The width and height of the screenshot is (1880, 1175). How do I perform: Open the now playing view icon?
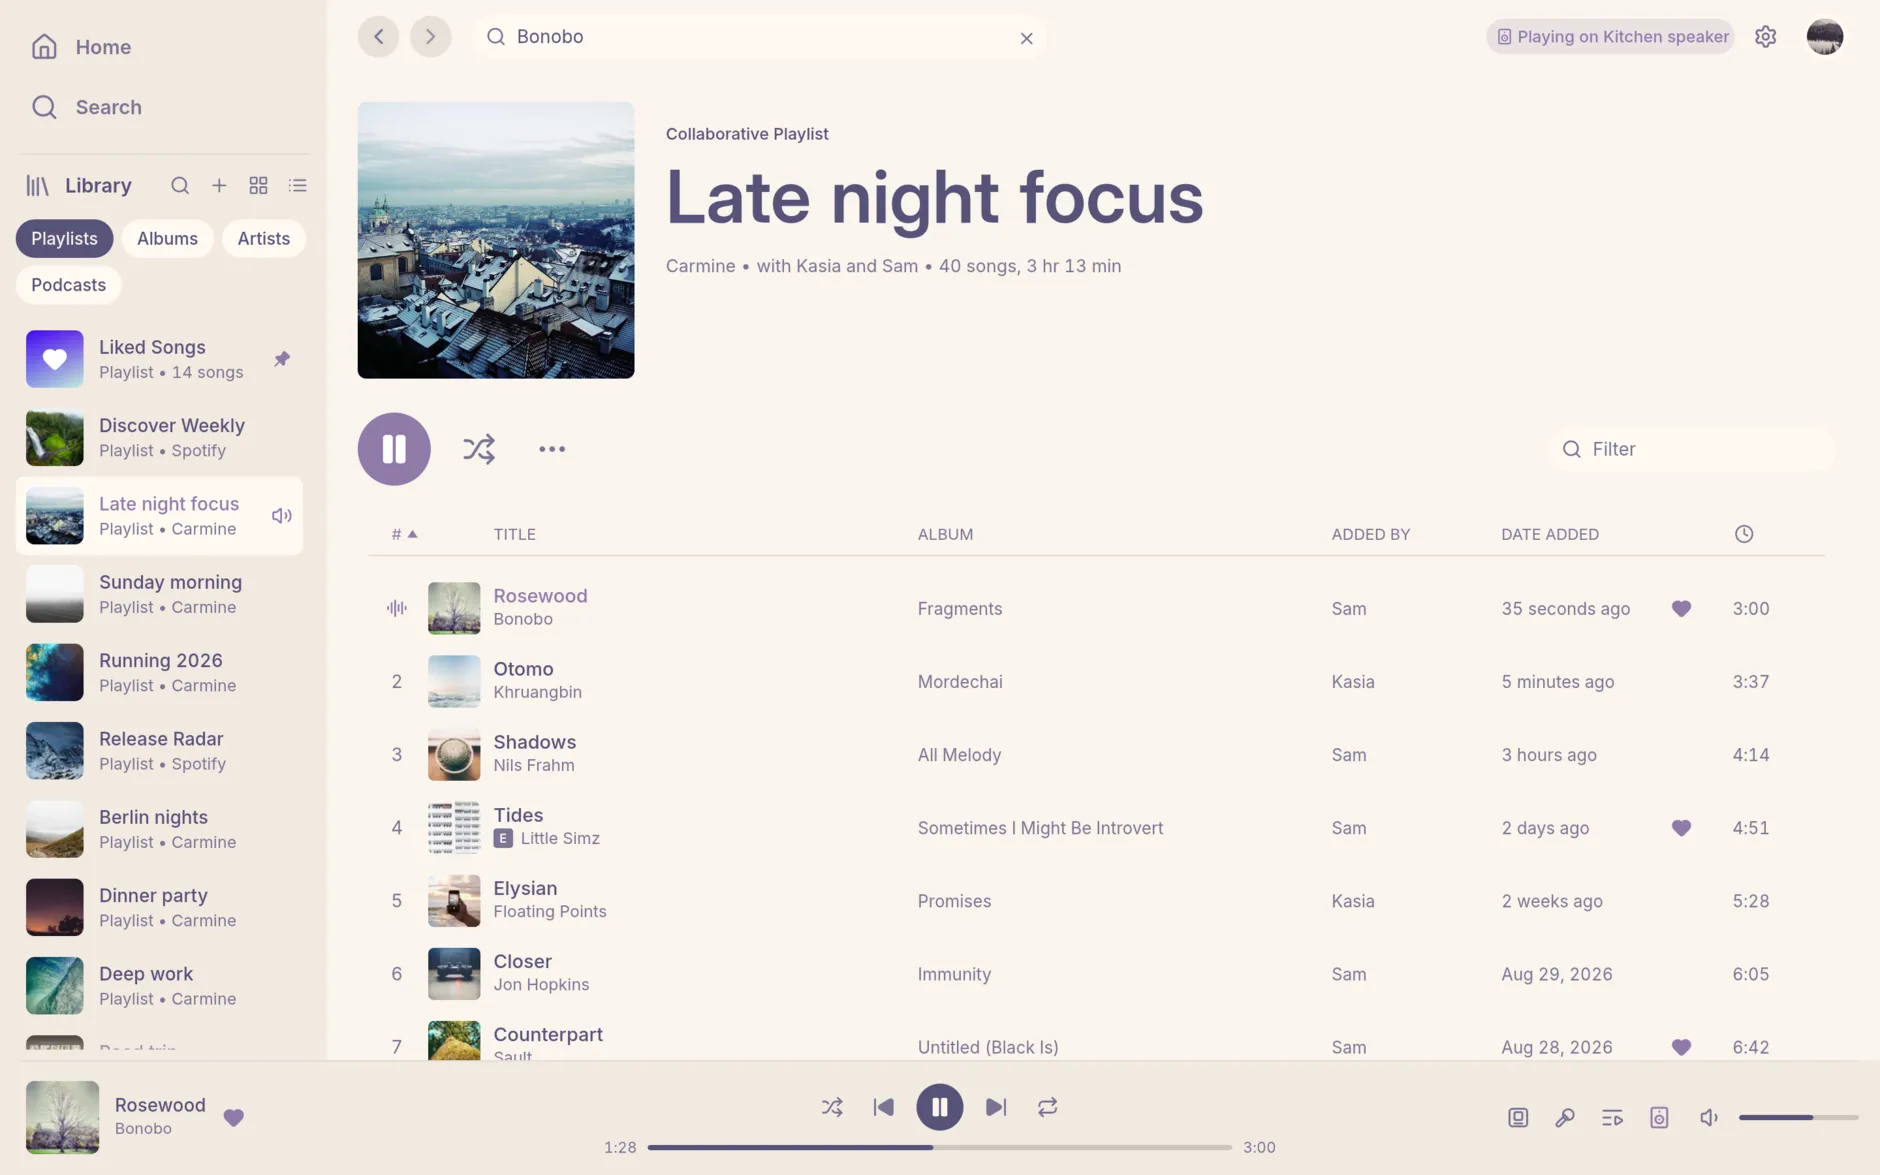pos(1518,1117)
